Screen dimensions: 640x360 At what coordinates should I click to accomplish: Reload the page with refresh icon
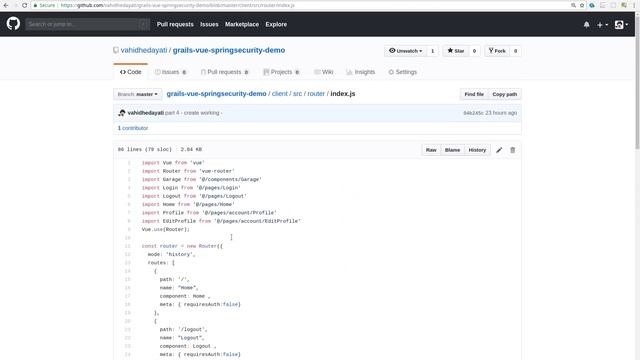24,5
